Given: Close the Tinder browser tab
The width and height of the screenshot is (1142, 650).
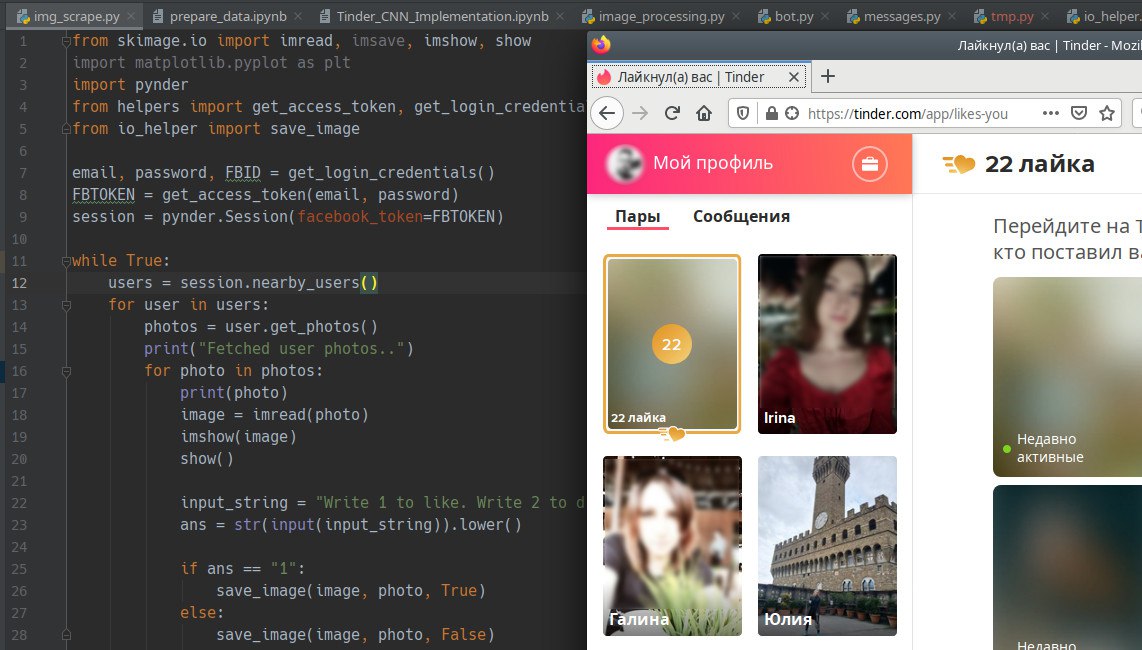Looking at the screenshot, I should (794, 77).
